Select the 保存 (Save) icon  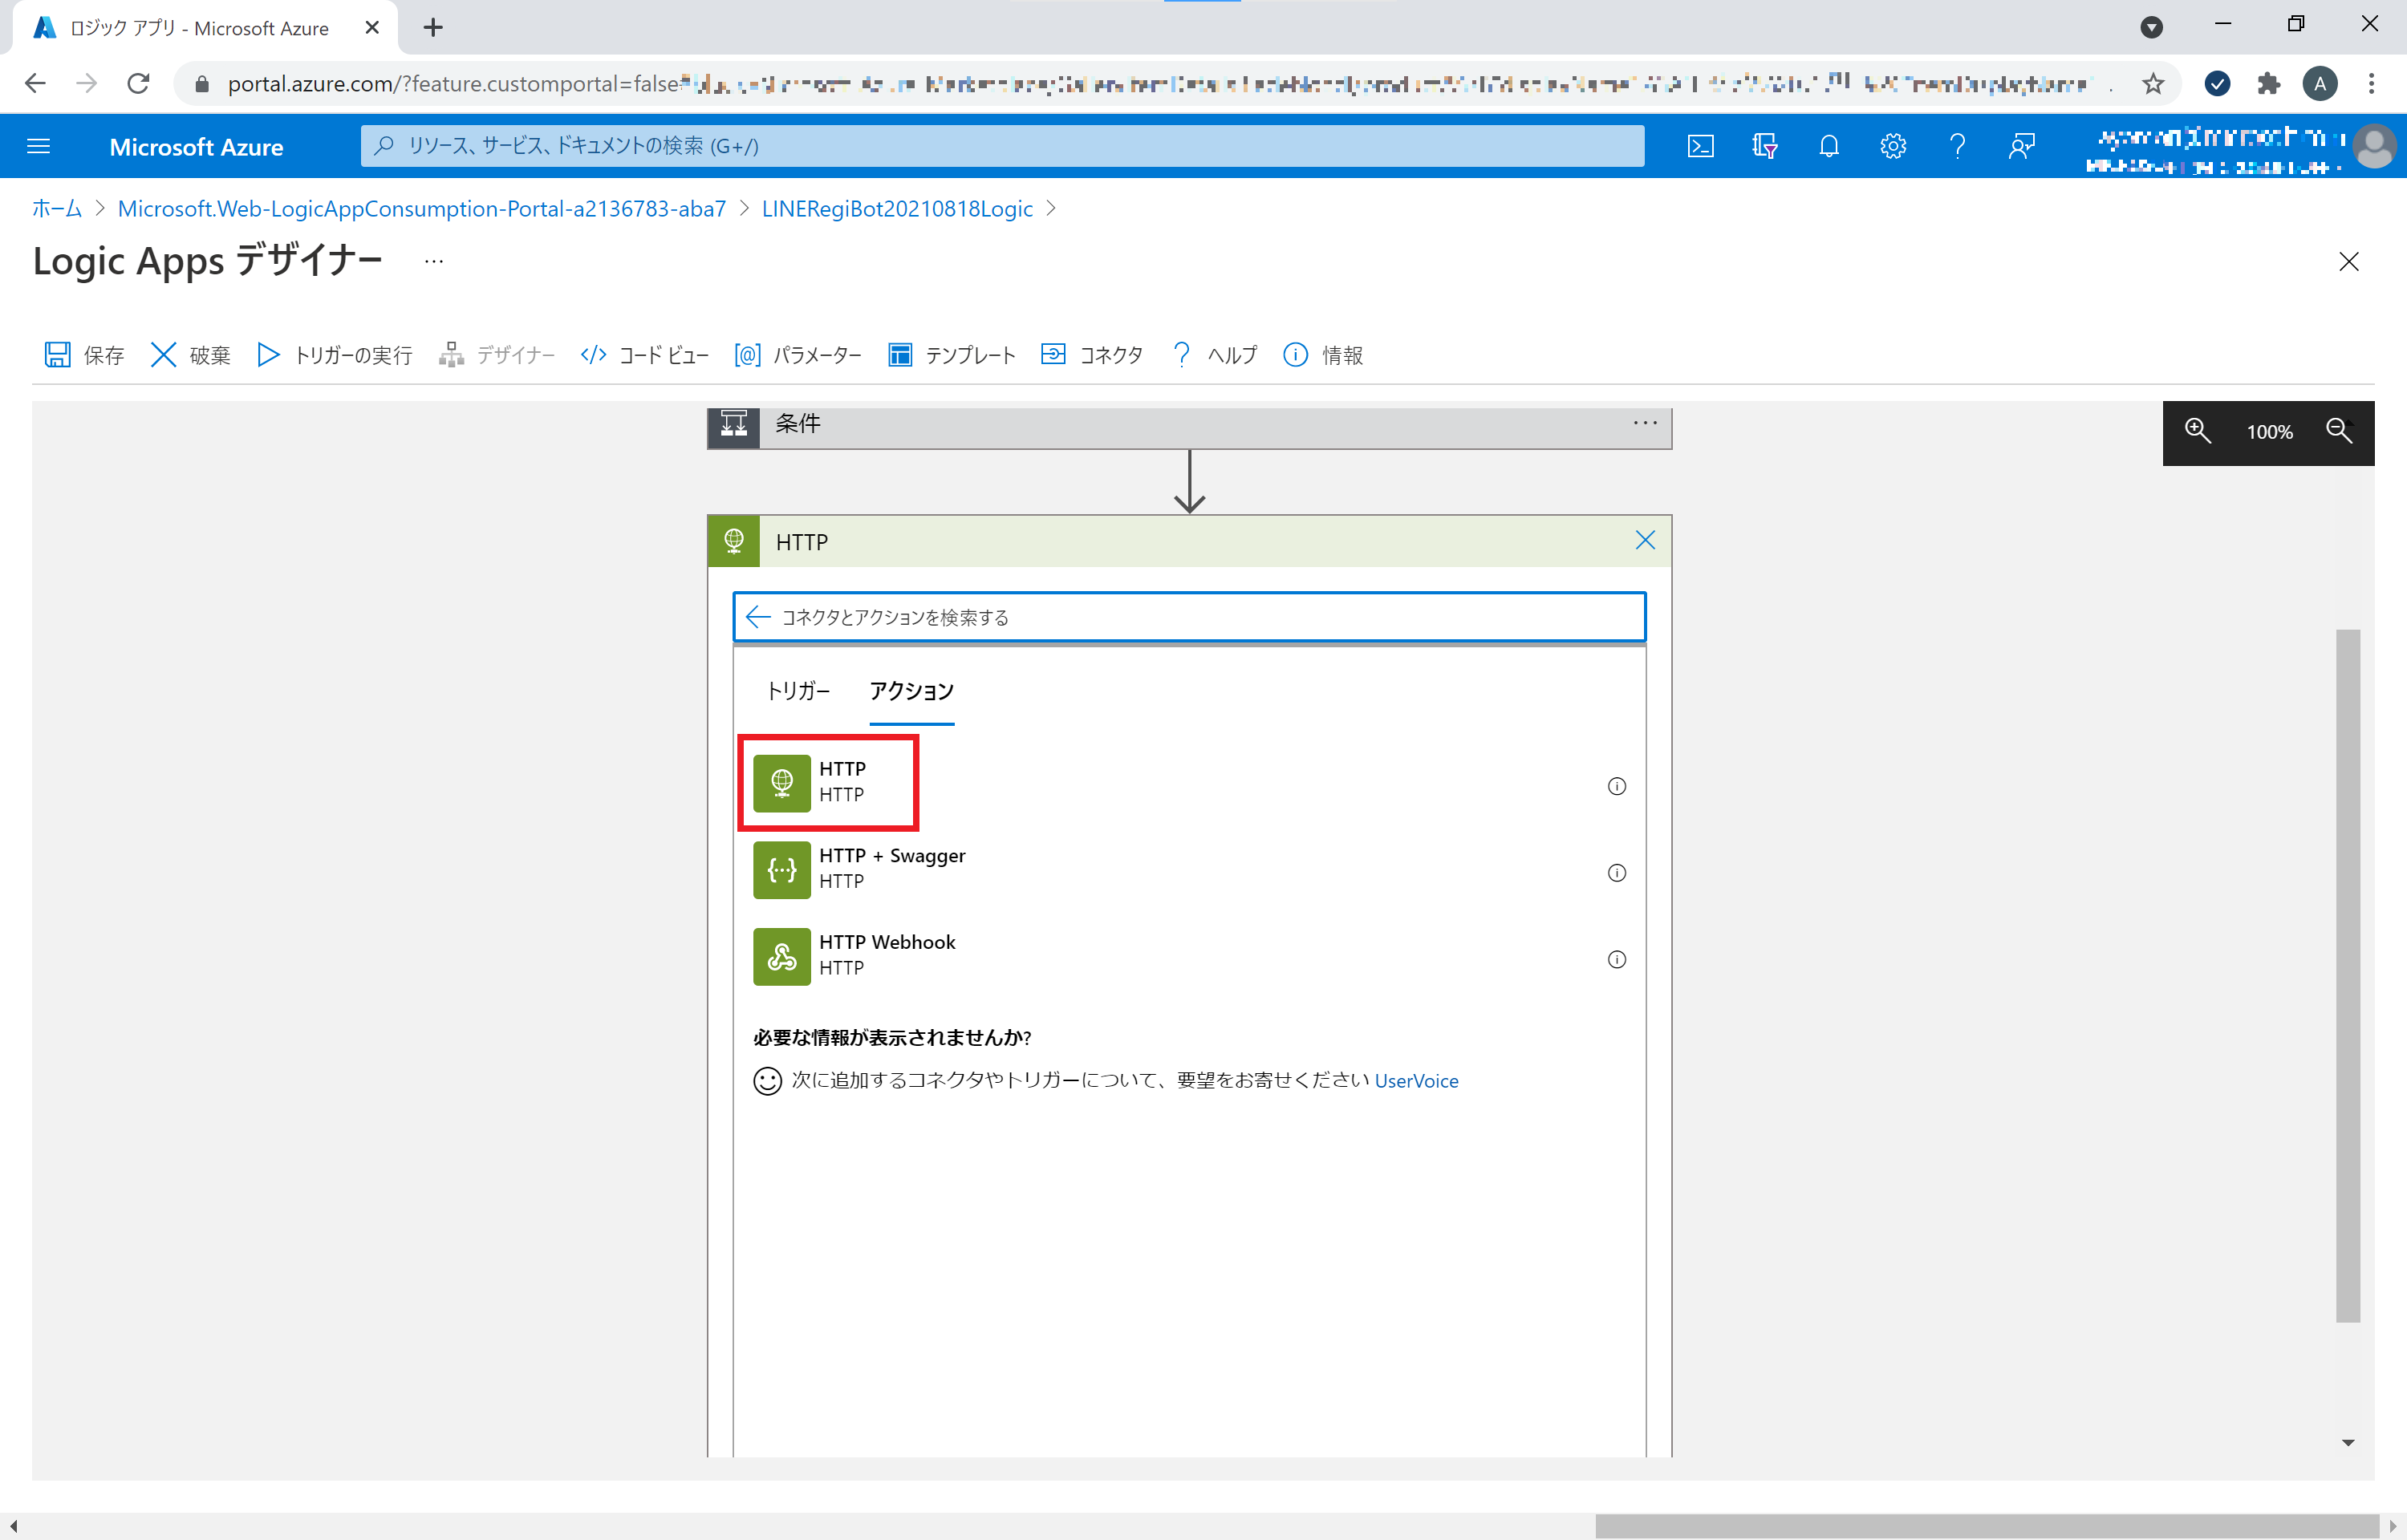tap(58, 355)
